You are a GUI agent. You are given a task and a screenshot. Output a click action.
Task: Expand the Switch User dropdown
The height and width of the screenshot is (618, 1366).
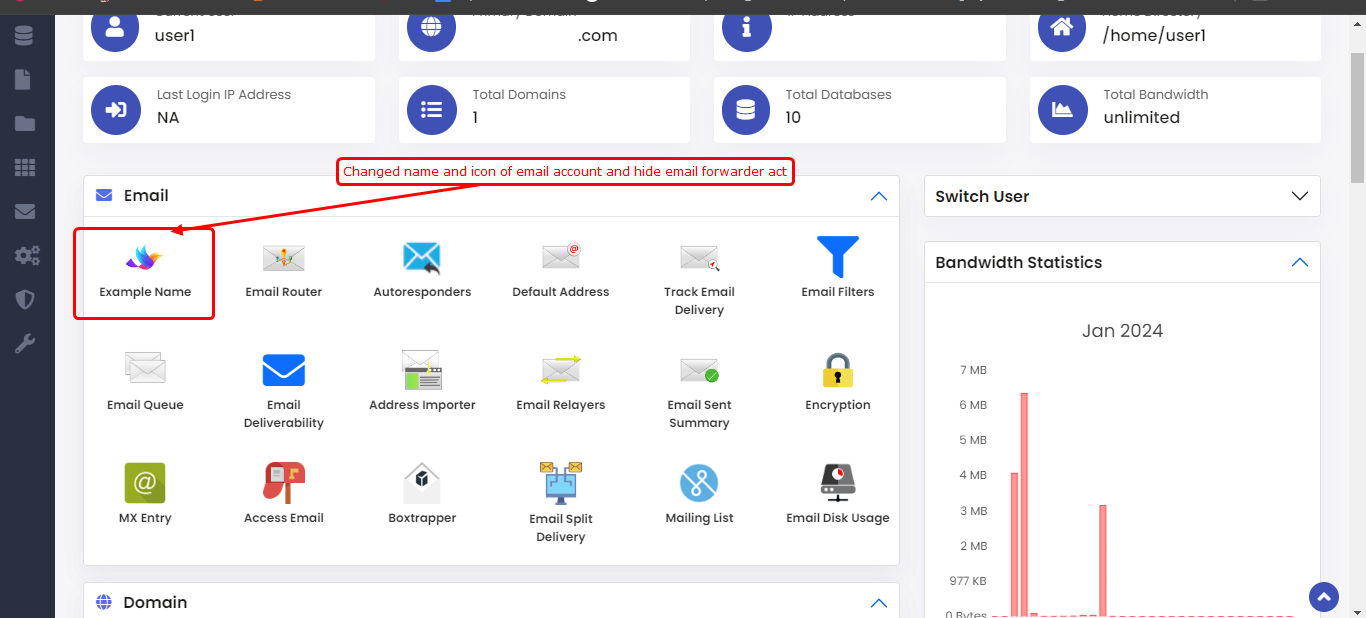1299,196
